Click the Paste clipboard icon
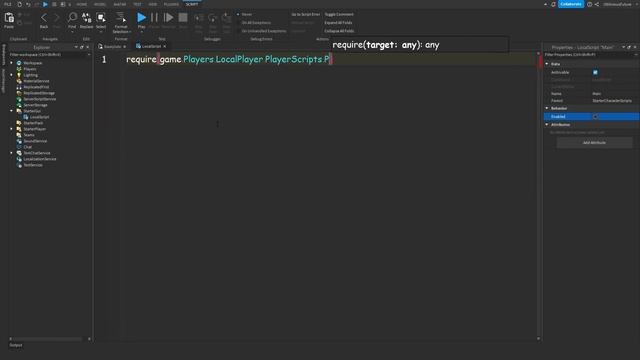Image resolution: width=640 pixels, height=360 pixels. 9,18
